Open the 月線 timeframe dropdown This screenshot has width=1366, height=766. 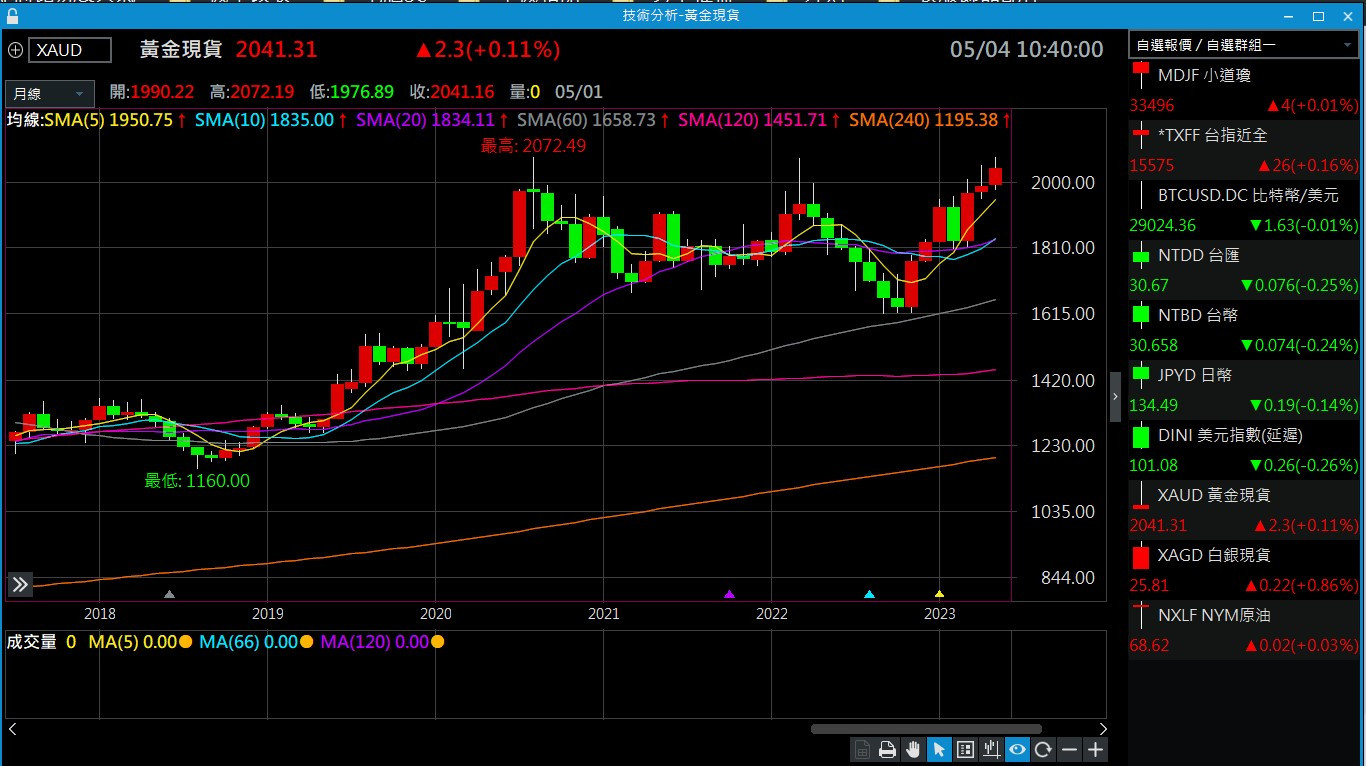(x=50, y=94)
